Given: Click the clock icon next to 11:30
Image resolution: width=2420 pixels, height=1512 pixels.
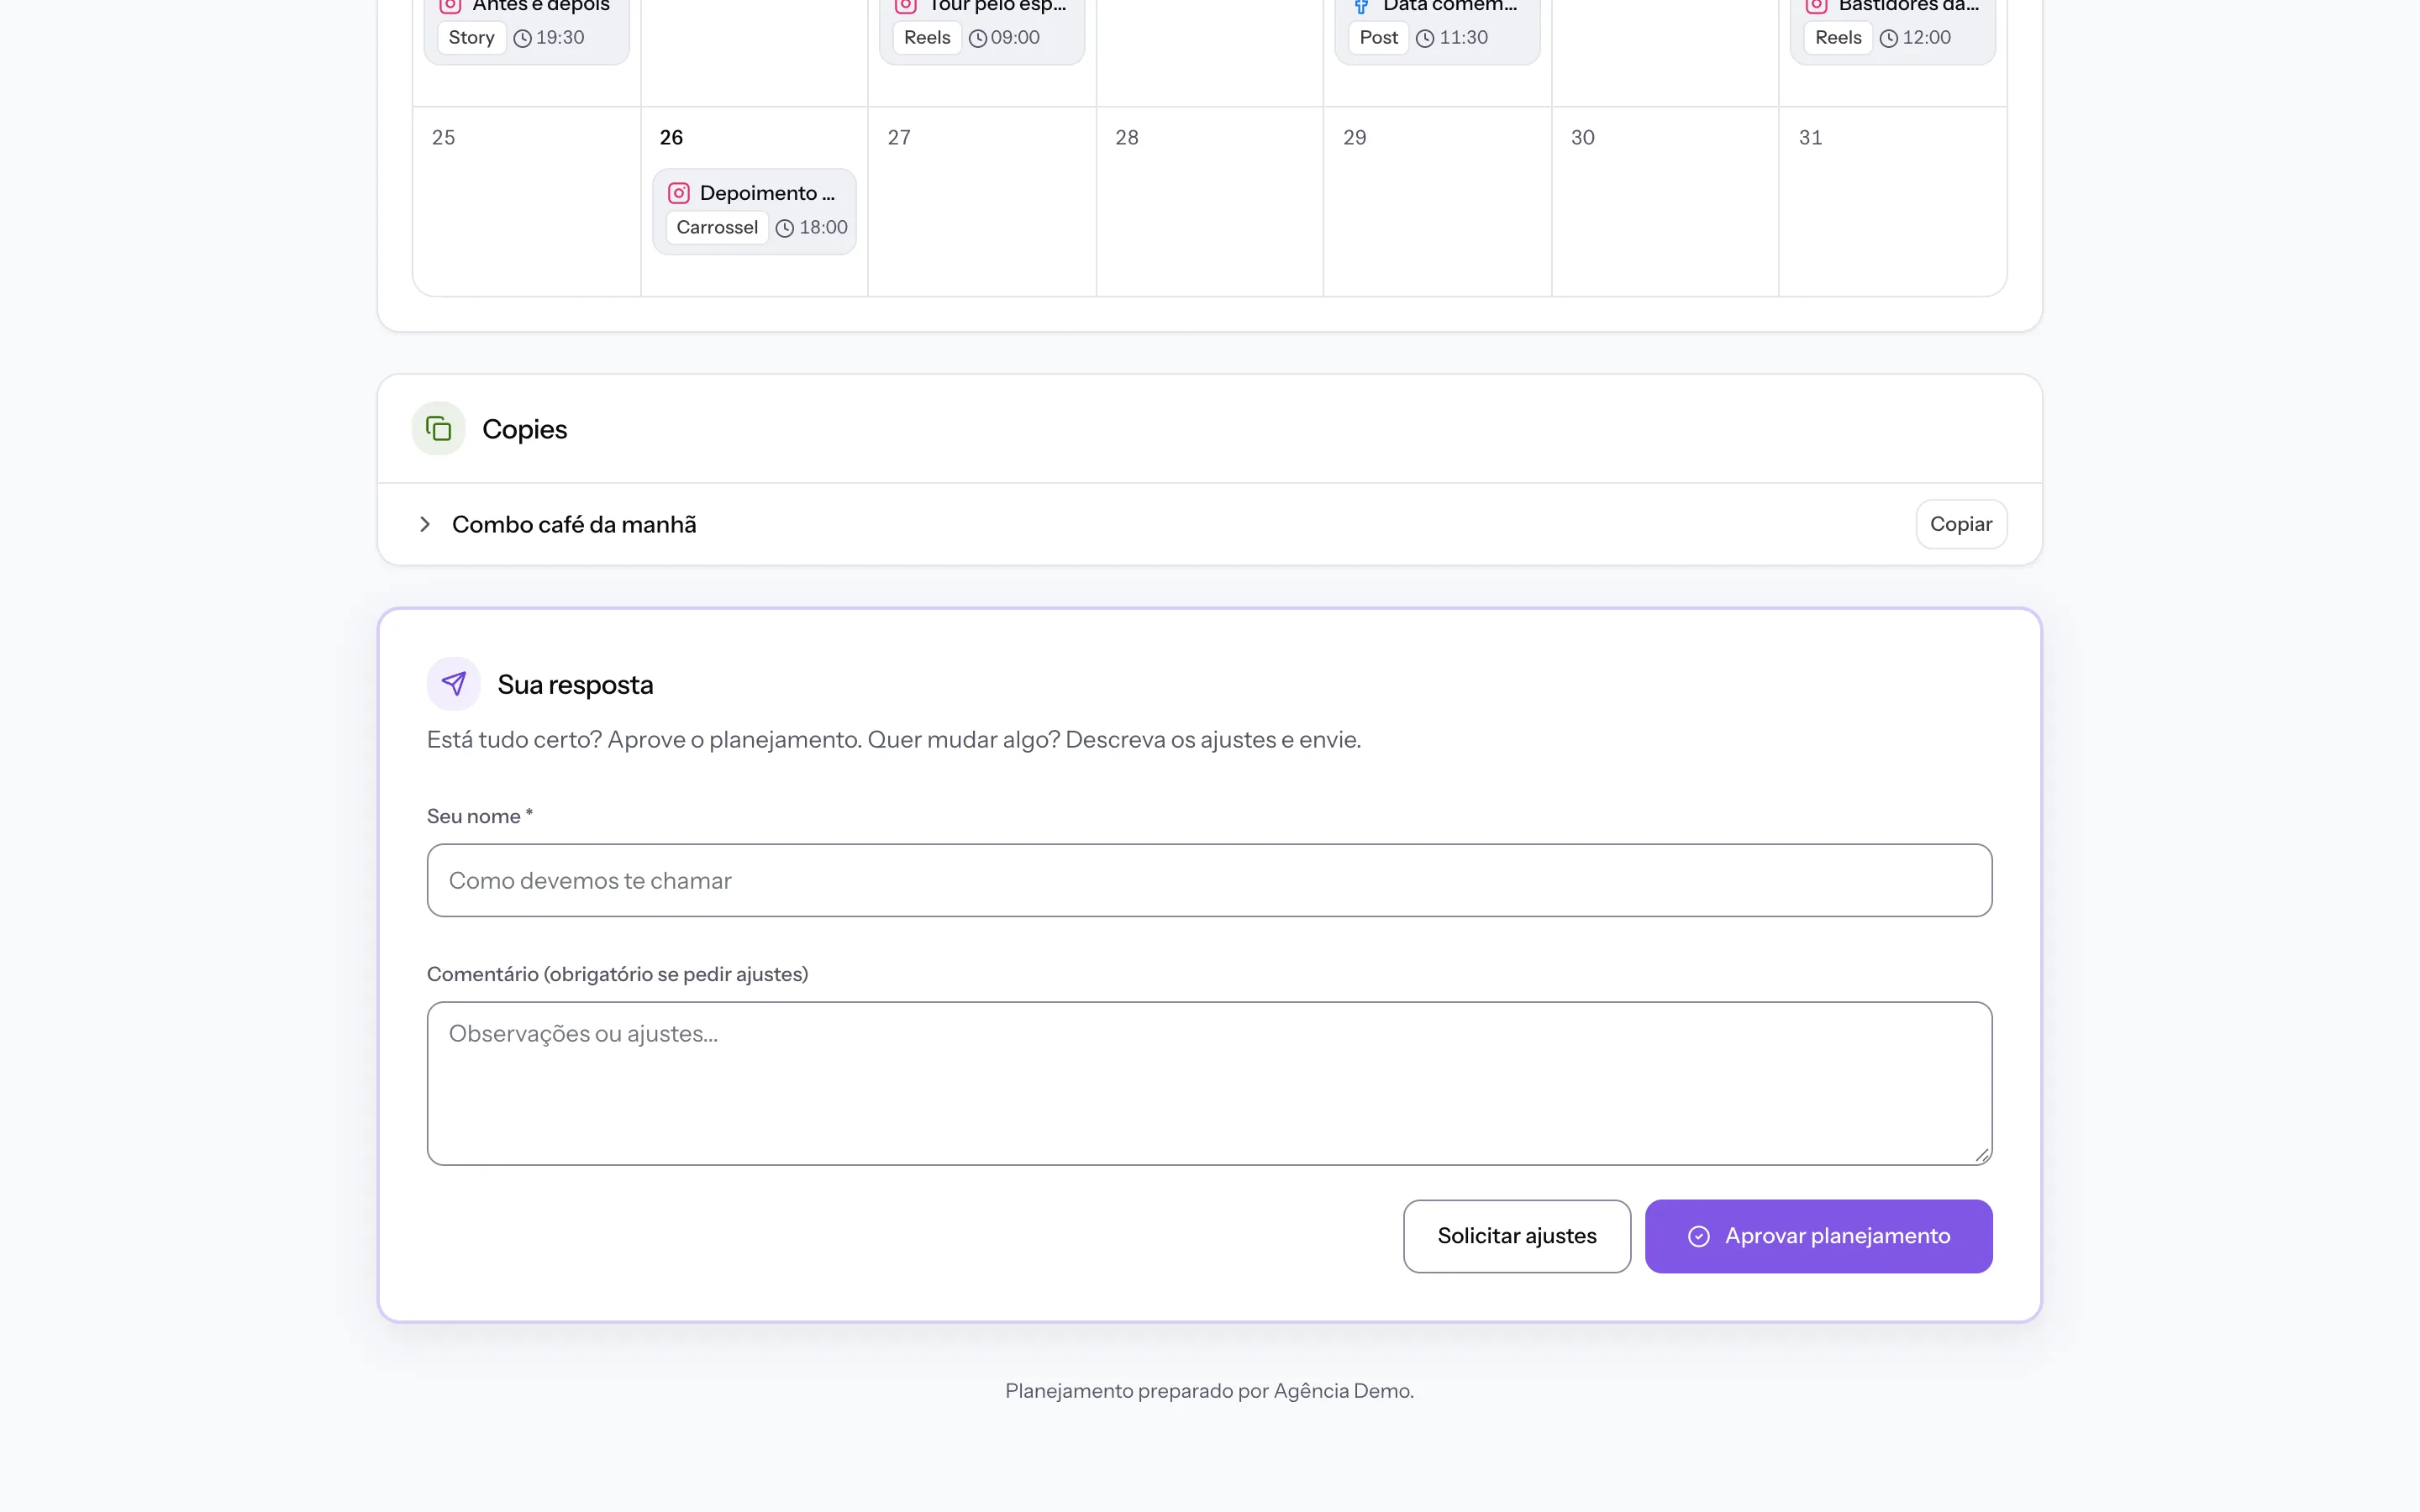Looking at the screenshot, I should coord(1425,38).
